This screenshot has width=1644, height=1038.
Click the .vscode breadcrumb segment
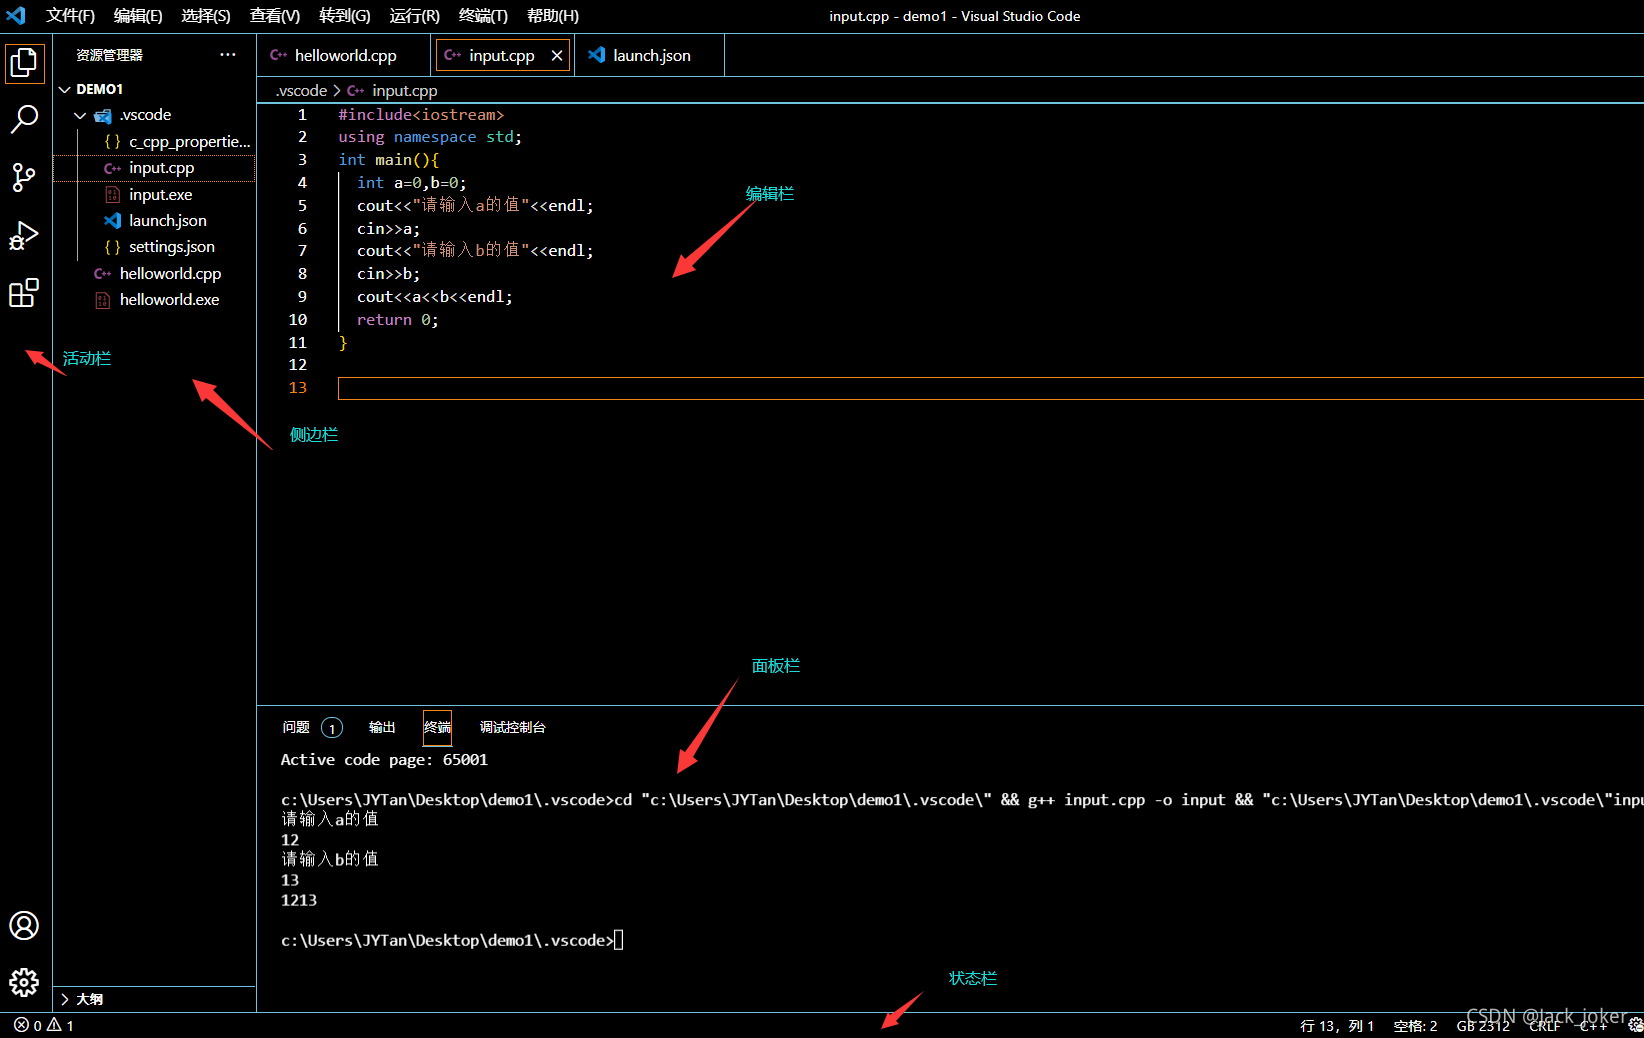(x=302, y=90)
